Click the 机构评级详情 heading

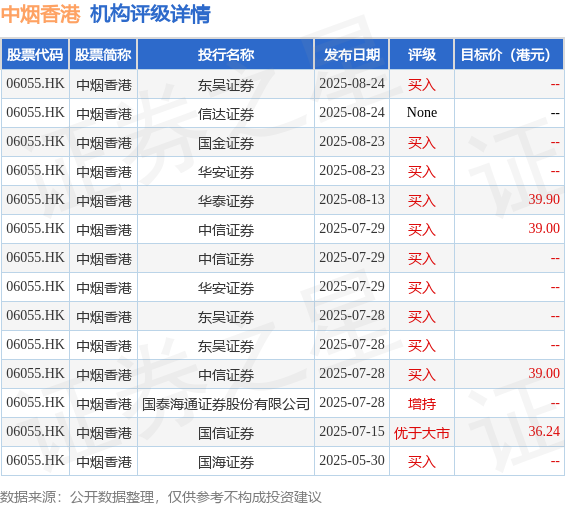coord(150,14)
